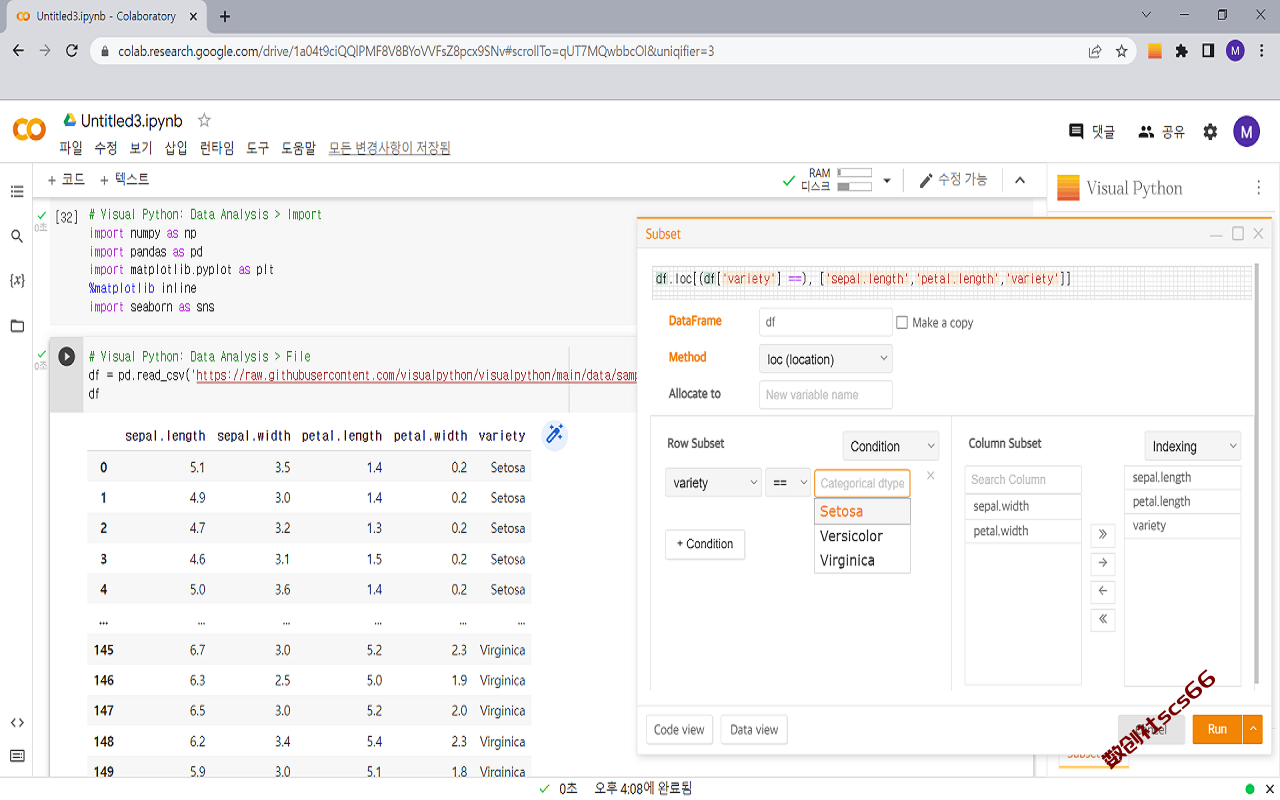Open the 수정 menu
The image size is (1280, 800).
pyautogui.click(x=106, y=148)
